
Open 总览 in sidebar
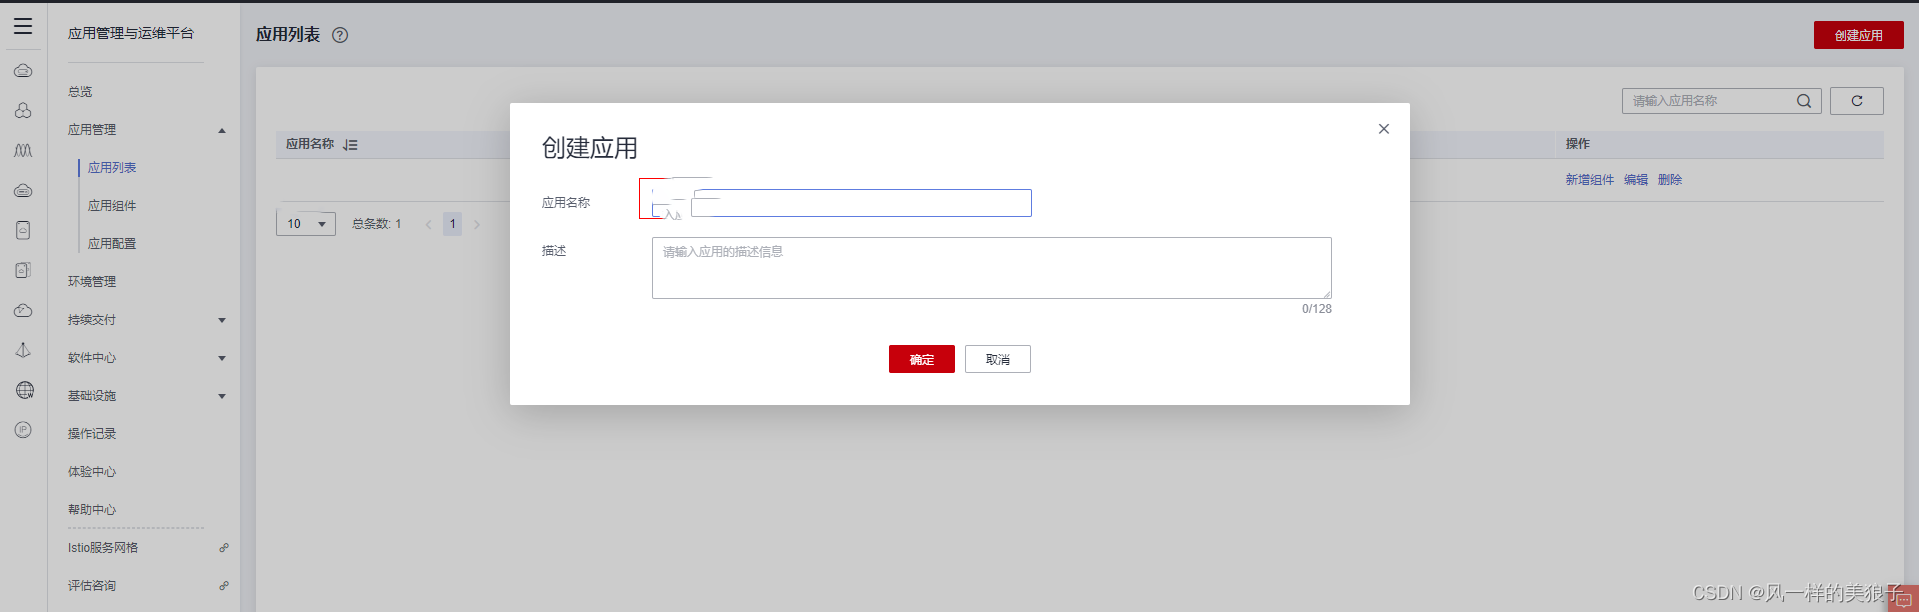[x=80, y=92]
